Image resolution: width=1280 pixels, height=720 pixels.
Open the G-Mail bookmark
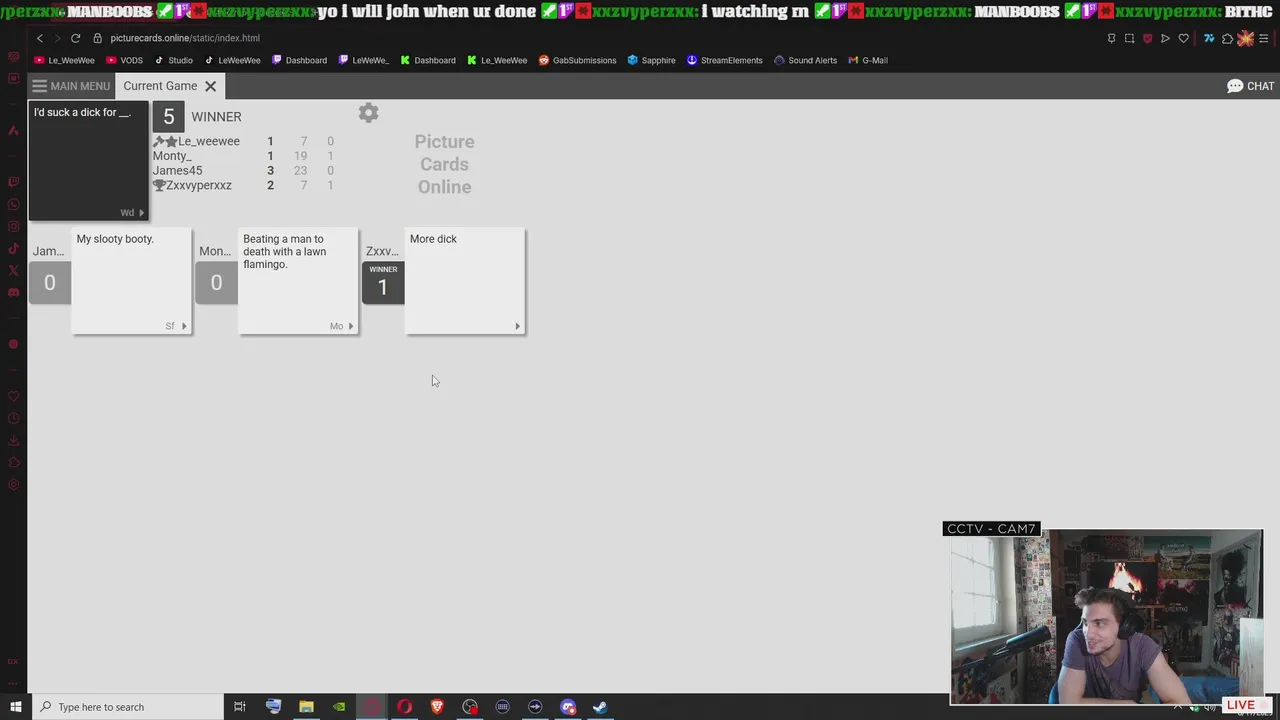pos(867,60)
